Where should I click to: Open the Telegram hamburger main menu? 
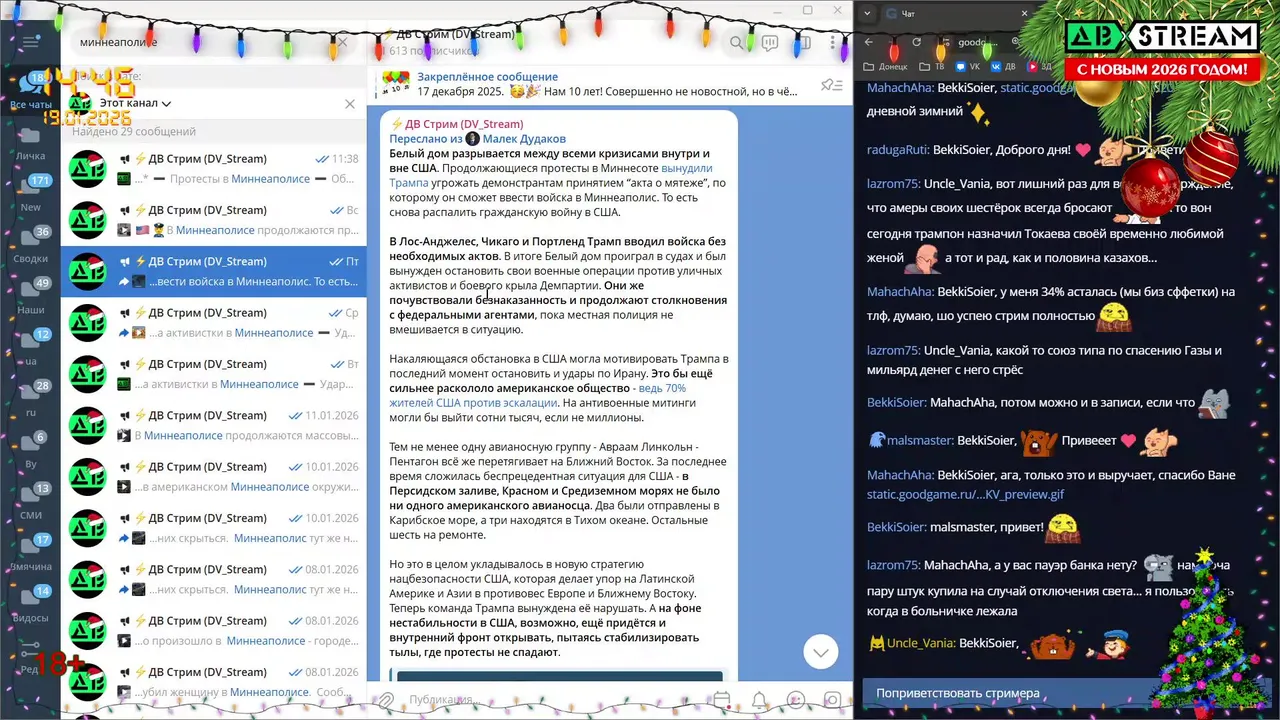(30, 42)
